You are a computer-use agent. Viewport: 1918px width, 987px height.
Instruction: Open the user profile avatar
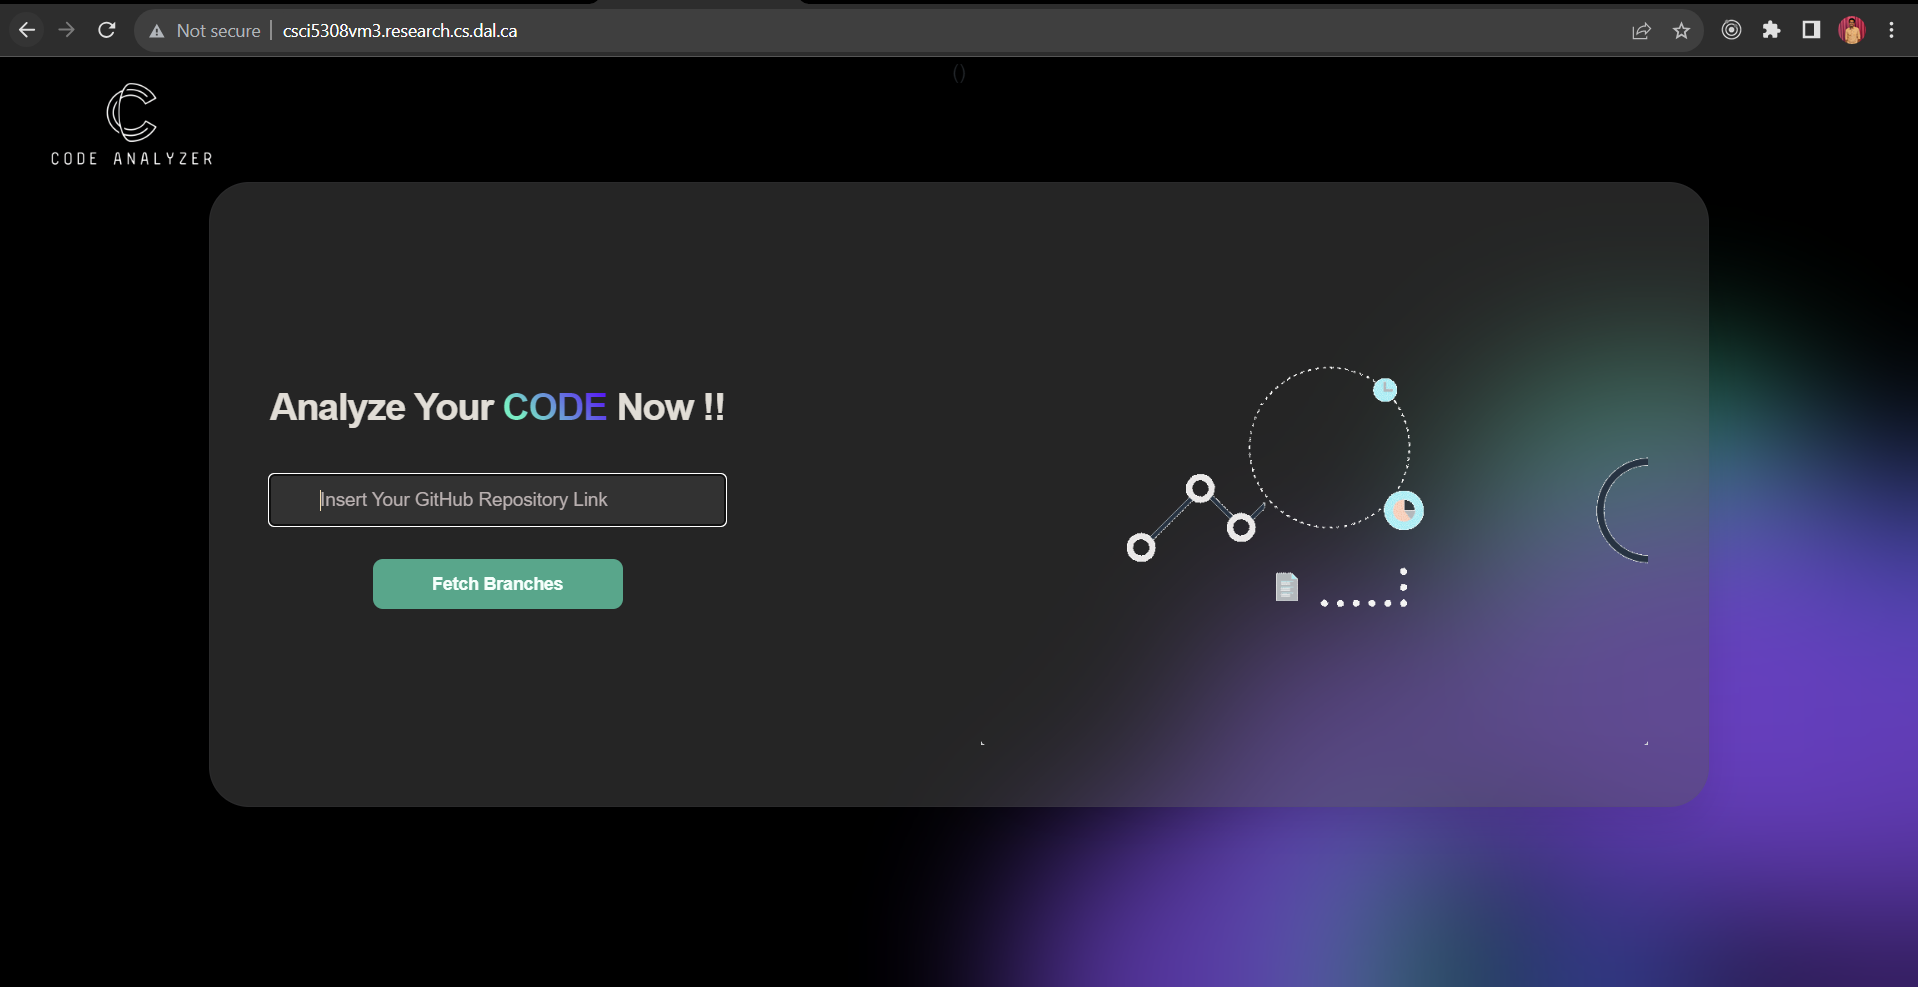[x=1851, y=30]
